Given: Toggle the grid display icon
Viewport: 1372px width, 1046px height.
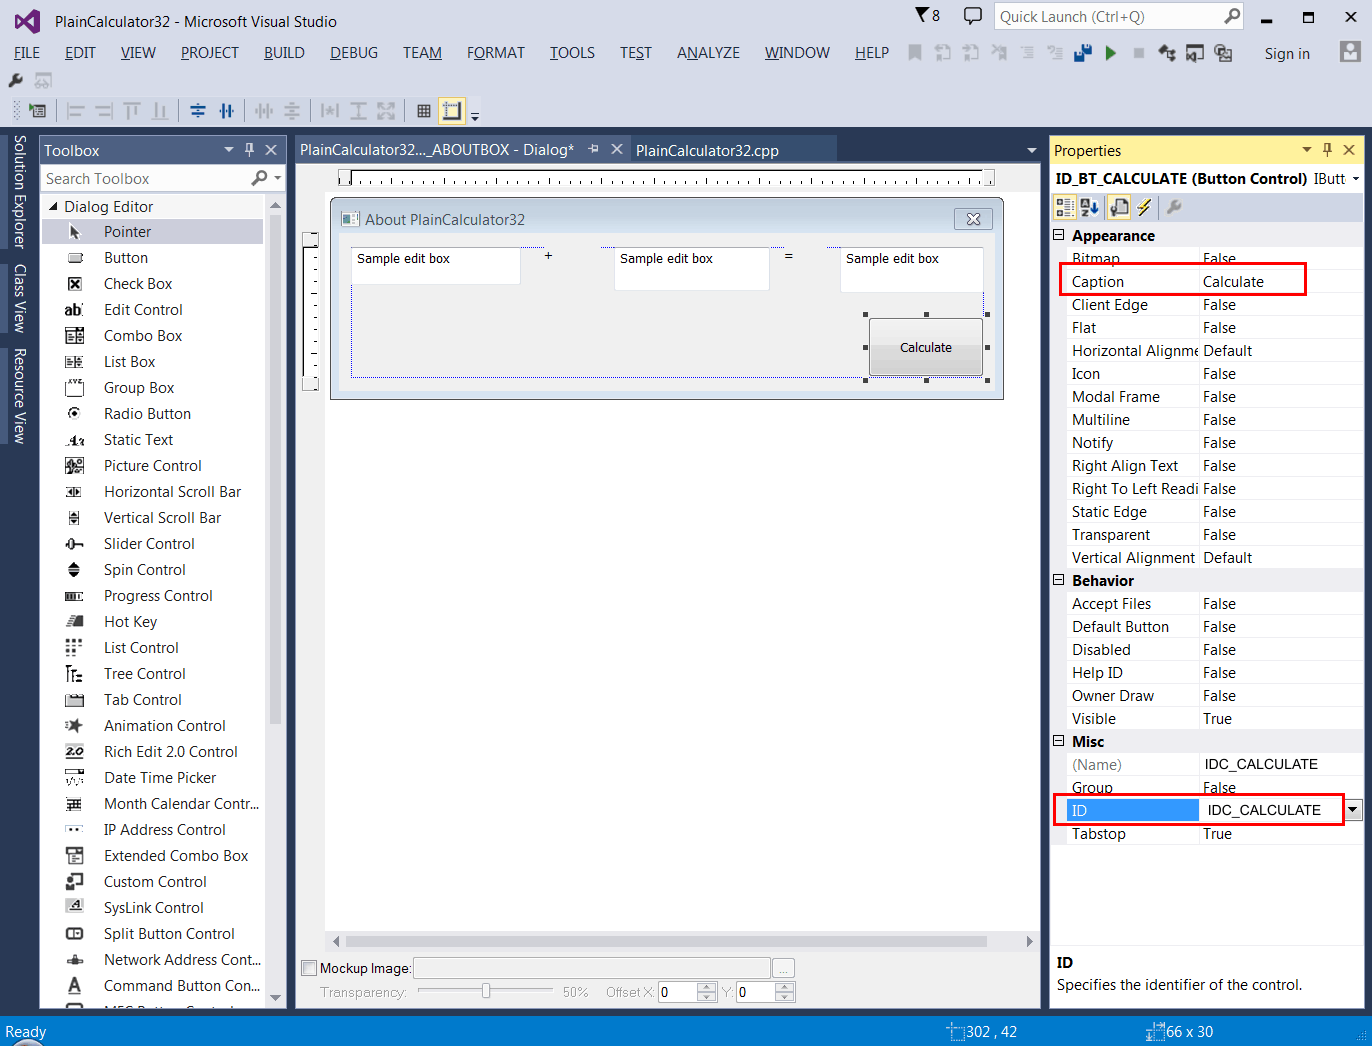Looking at the screenshot, I should (424, 111).
